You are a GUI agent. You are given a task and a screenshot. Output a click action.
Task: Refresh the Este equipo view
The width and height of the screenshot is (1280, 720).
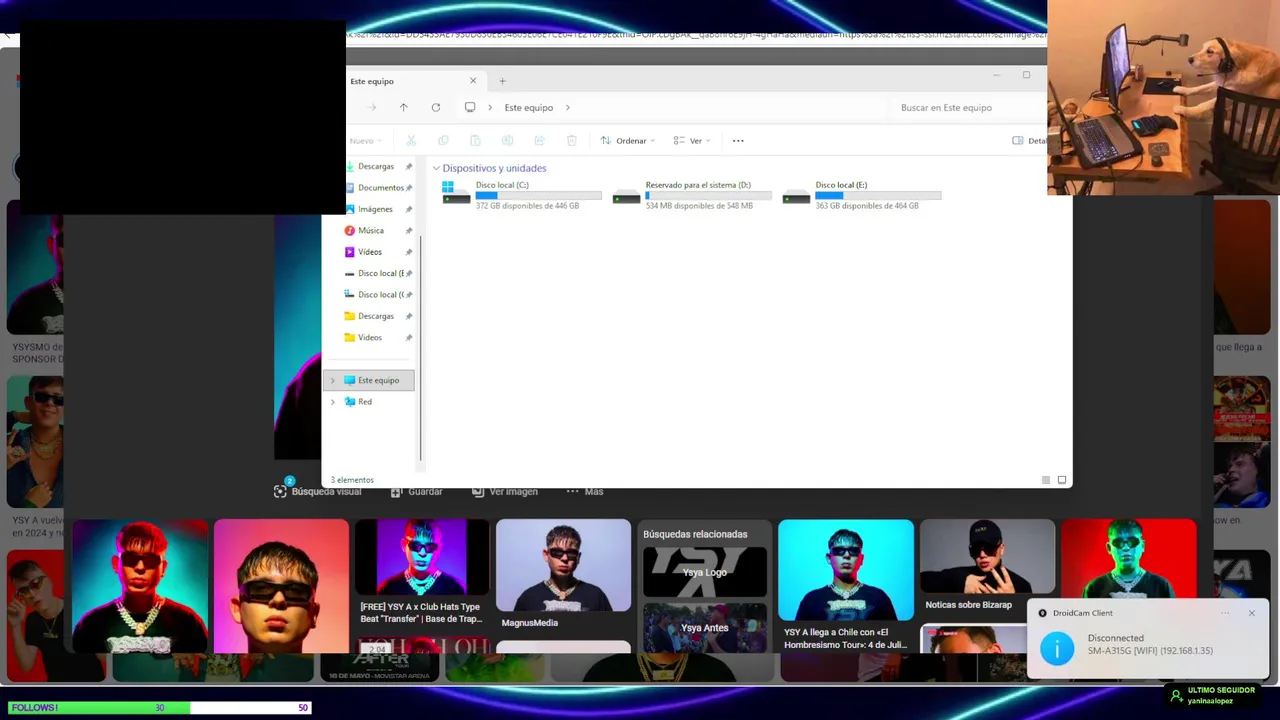(x=436, y=107)
